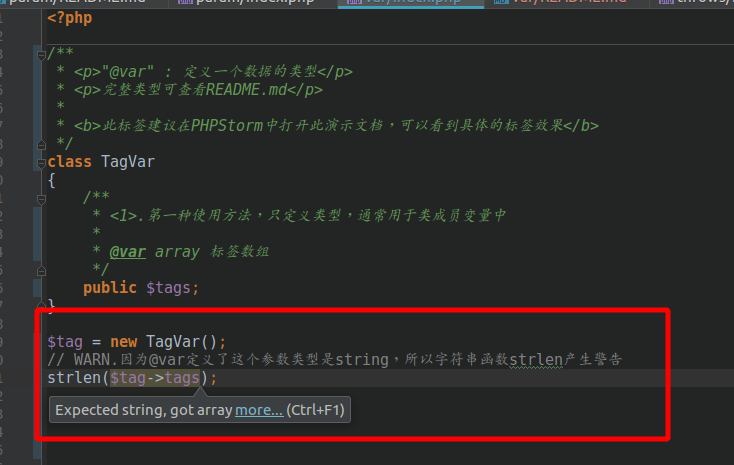This screenshot has width=734, height=465.
Task: Click the $tags property declaration
Action: coord(168,288)
